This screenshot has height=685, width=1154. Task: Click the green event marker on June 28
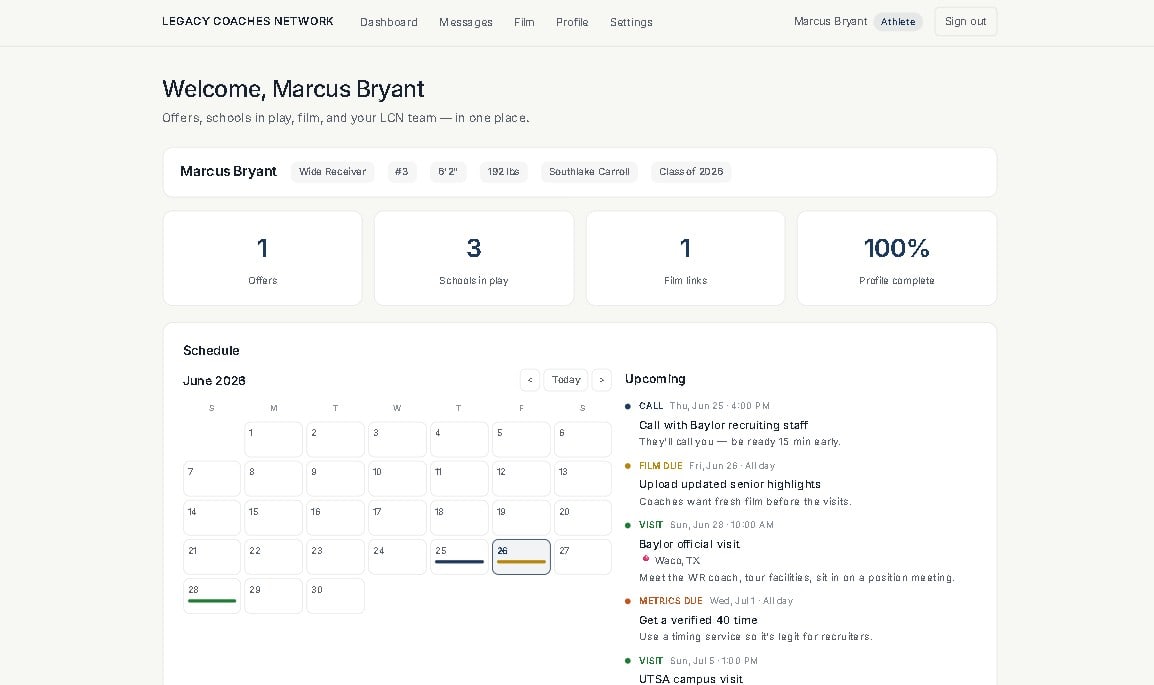tap(212, 601)
